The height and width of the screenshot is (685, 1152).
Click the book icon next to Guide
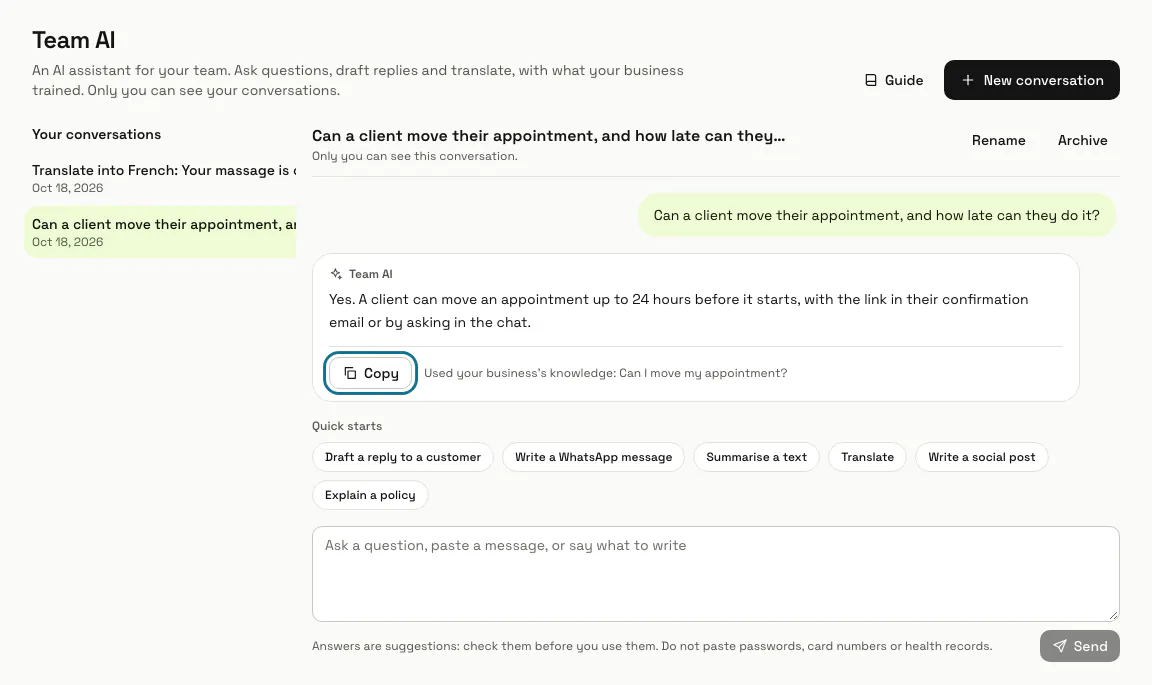(x=871, y=80)
